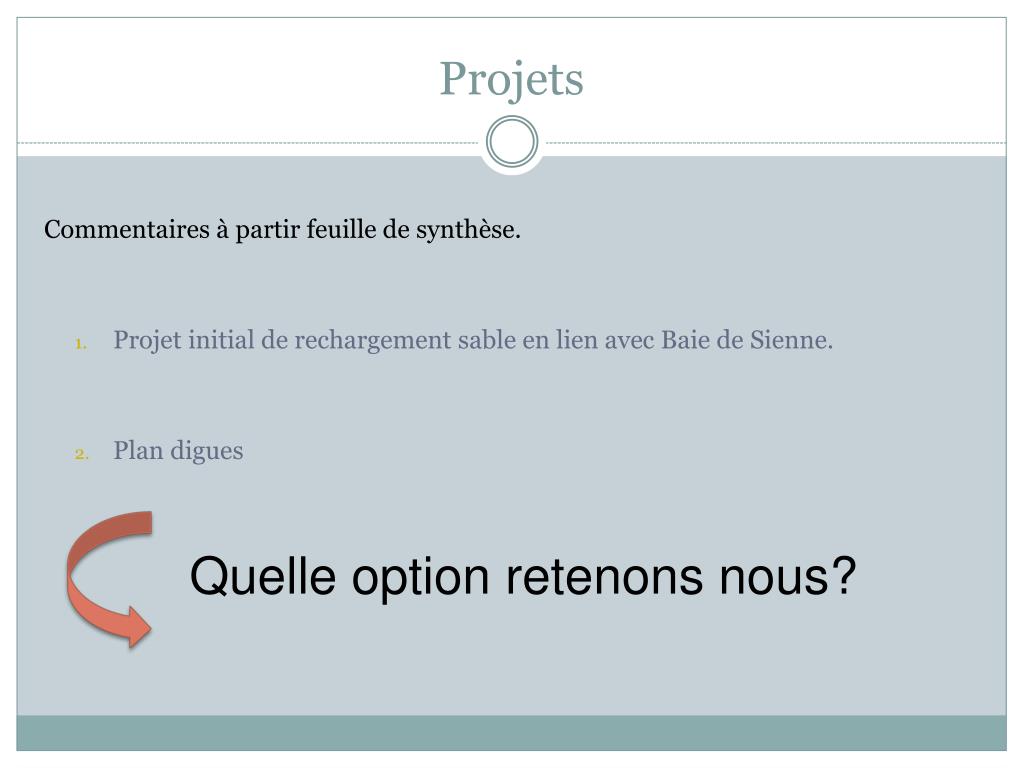
Task: Select the circle ornament below the title
Action: 512,142
